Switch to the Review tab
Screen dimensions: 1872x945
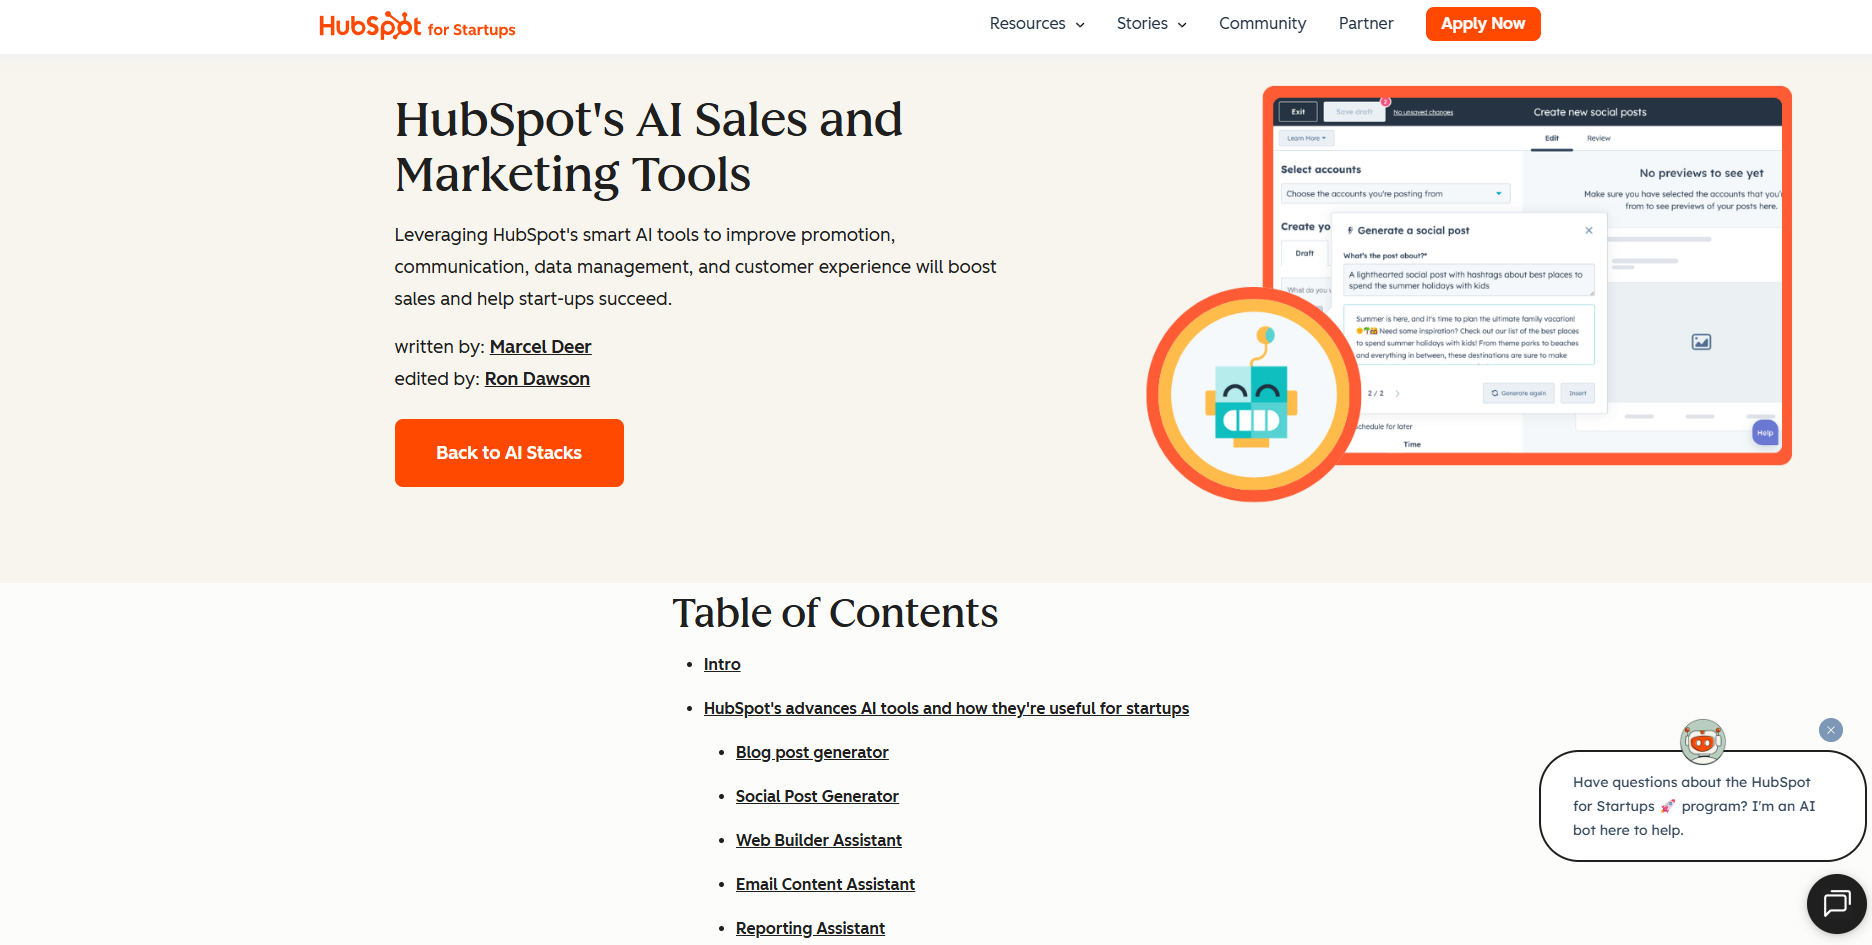click(1598, 138)
